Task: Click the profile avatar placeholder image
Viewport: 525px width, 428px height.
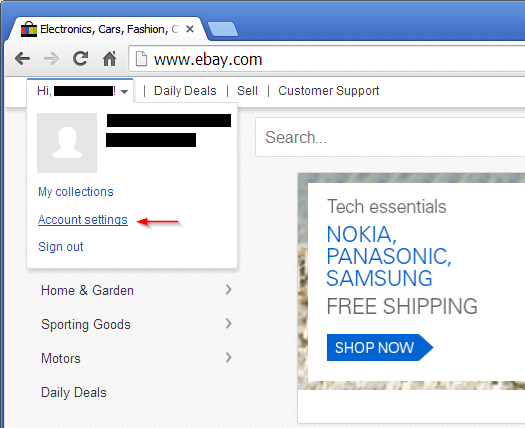Action: (67, 143)
